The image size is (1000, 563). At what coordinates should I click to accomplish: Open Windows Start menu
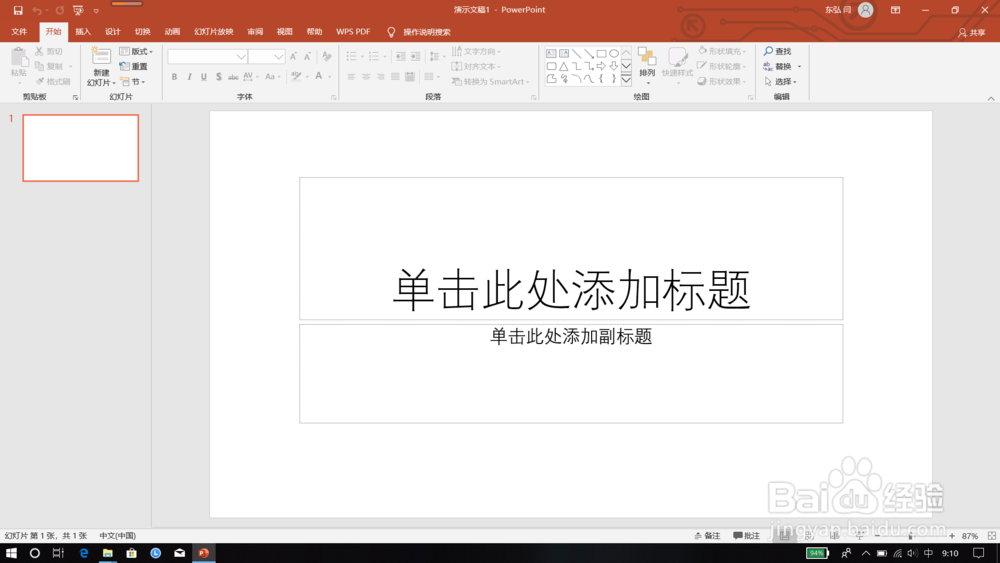(x=11, y=553)
